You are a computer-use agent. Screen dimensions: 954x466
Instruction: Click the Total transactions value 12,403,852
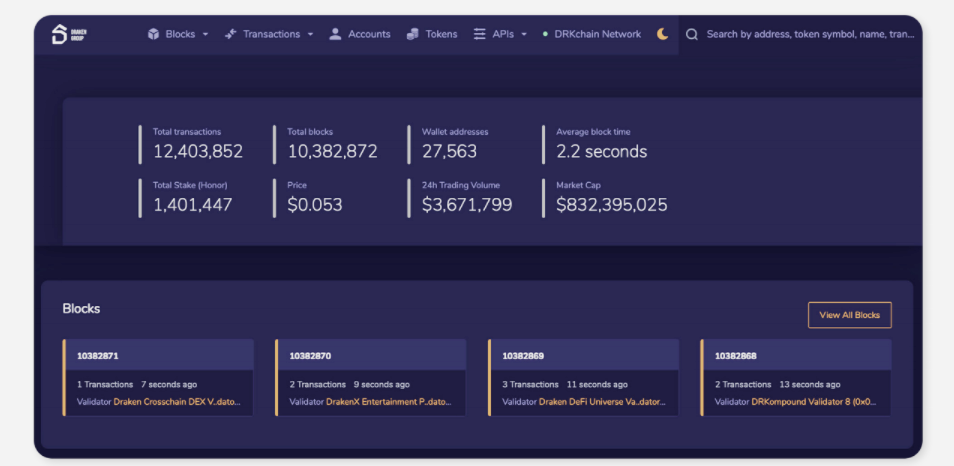[198, 151]
